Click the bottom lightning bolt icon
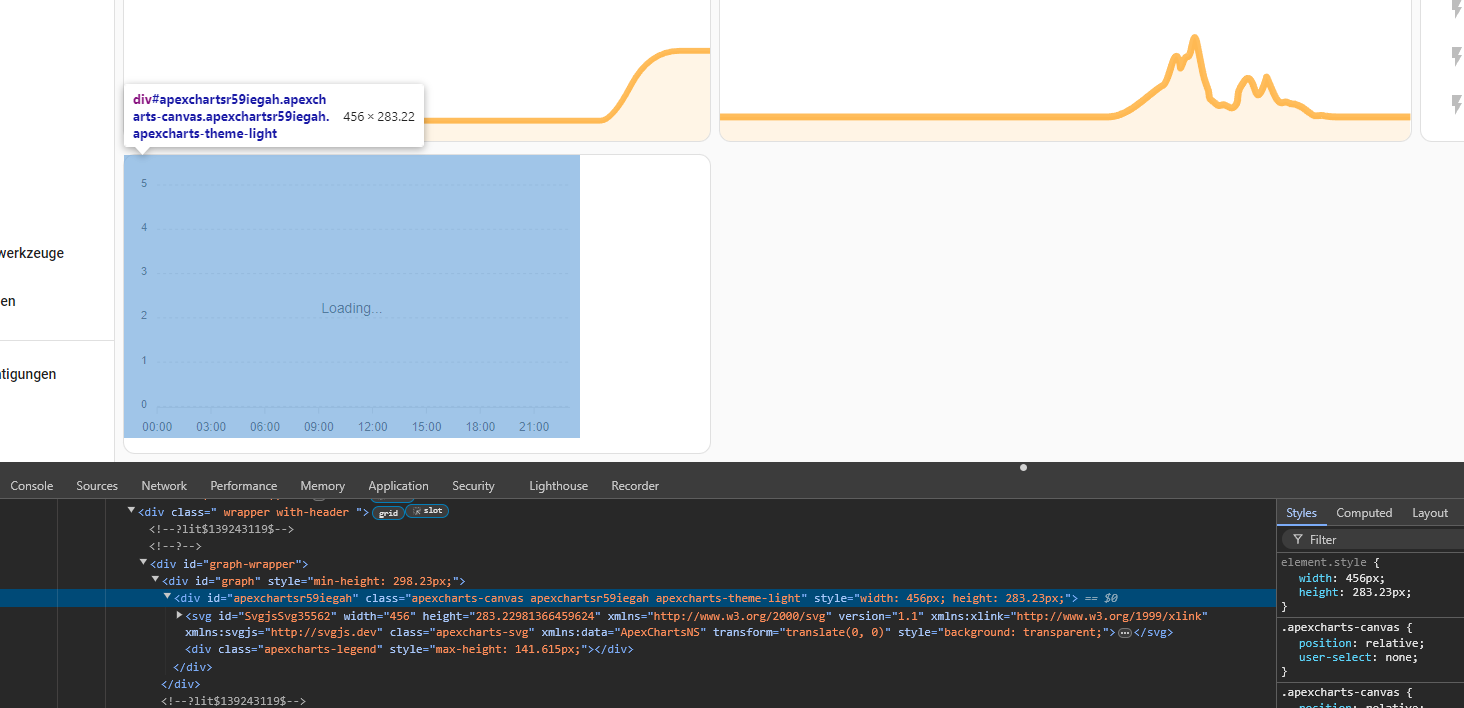The image size is (1464, 708). pos(1457,103)
